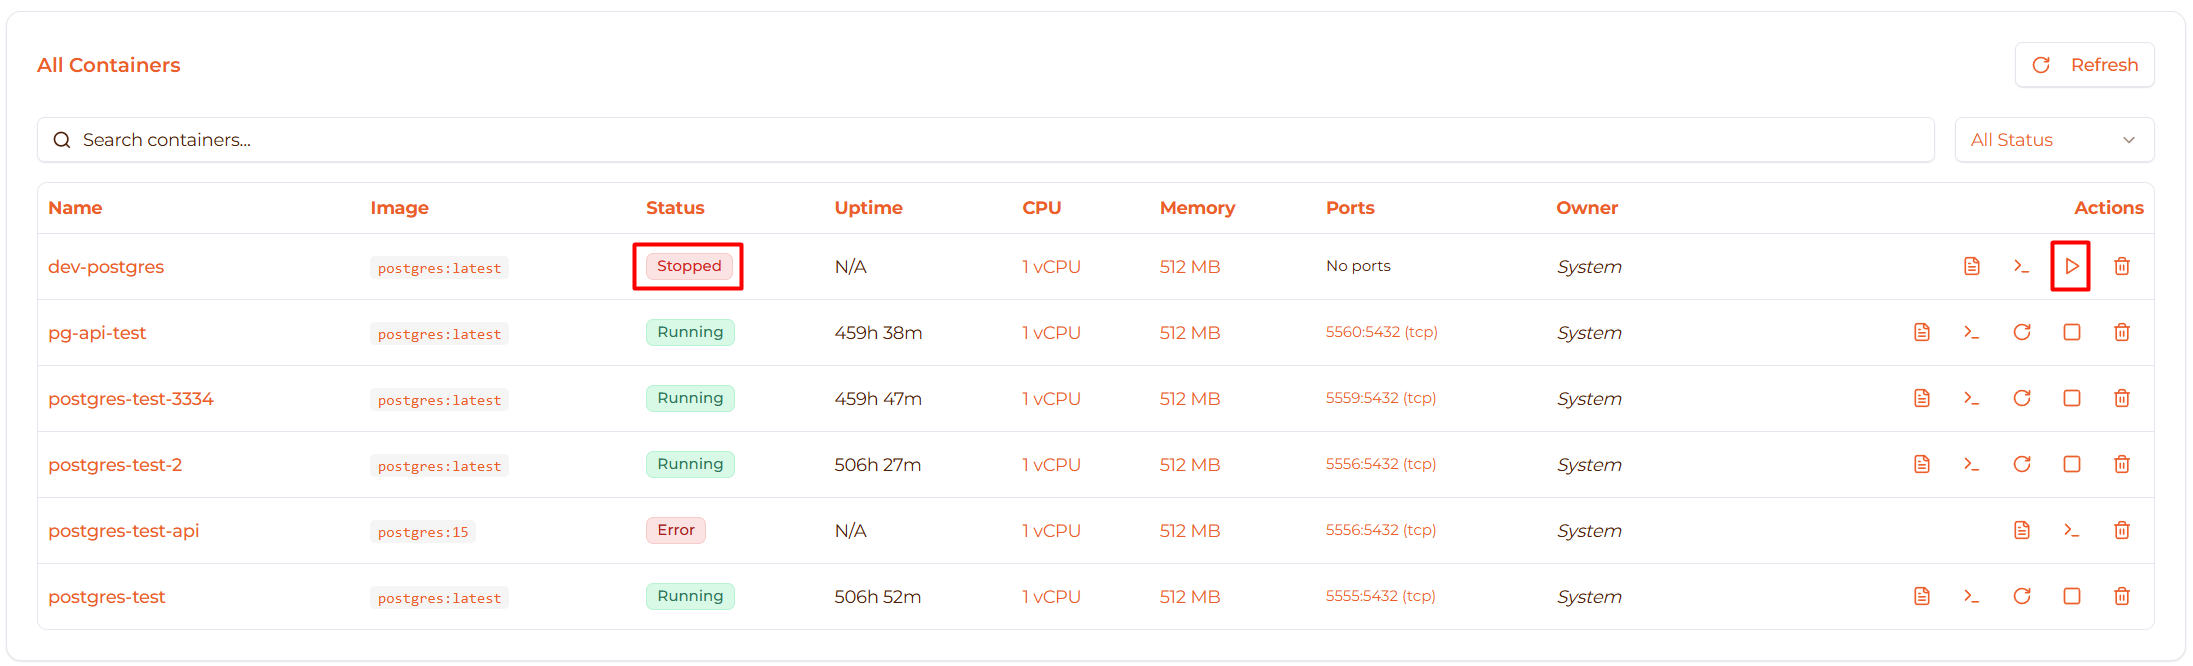This screenshot has height=666, width=2193.
Task: Click the Refresh button
Action: [2084, 65]
